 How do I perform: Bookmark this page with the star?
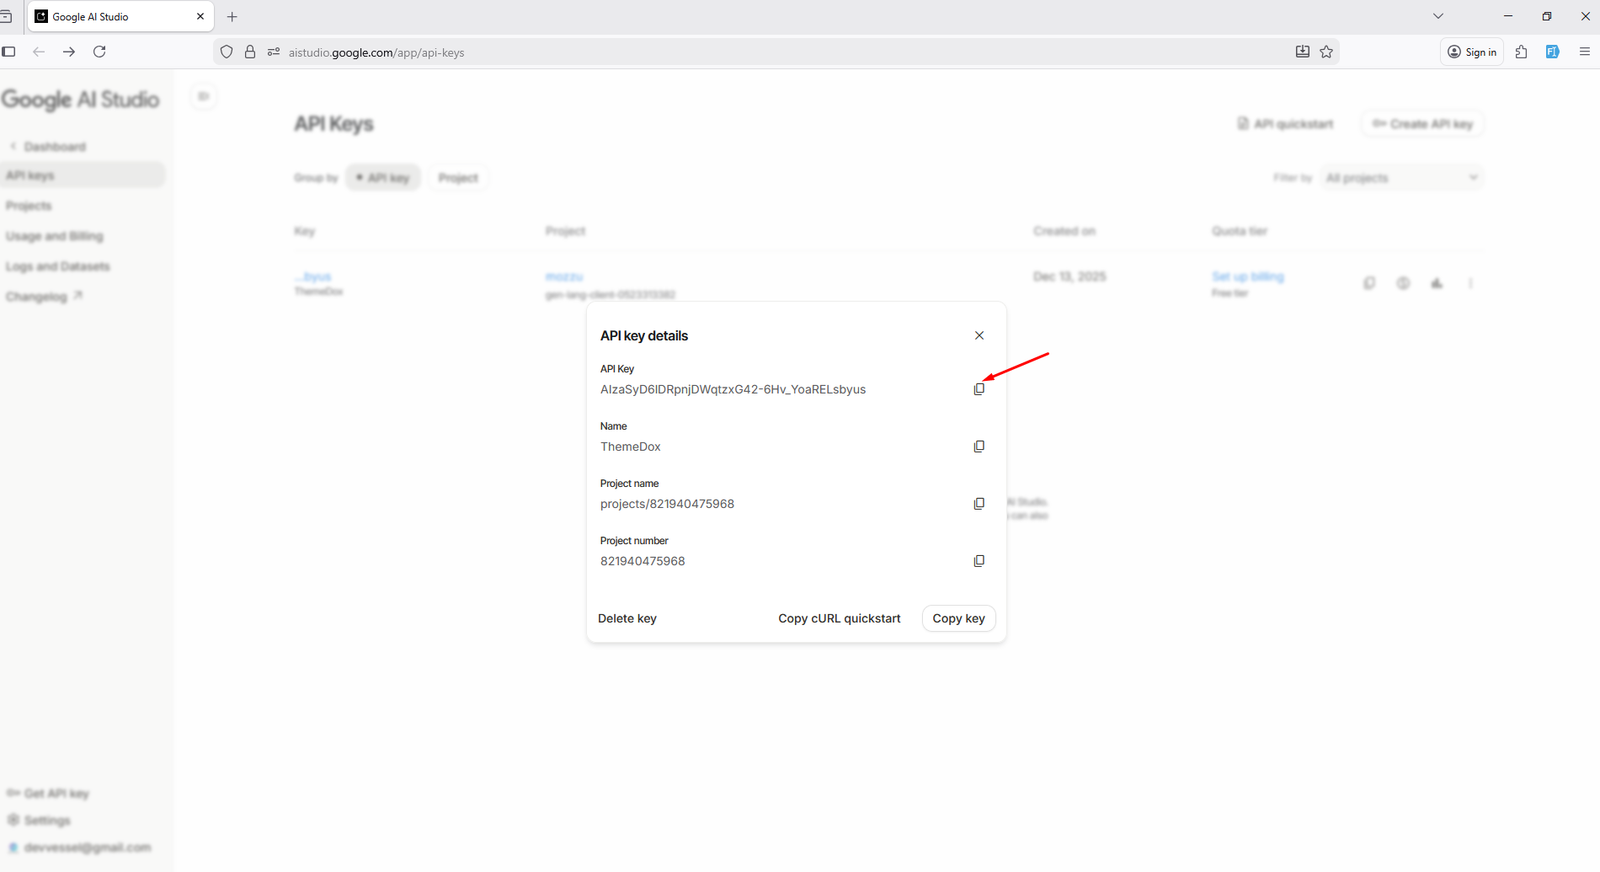click(1326, 52)
